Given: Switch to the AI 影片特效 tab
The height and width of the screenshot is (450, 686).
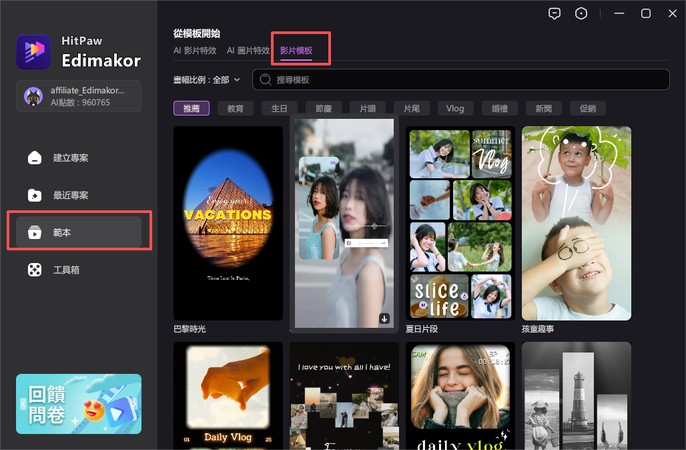Looking at the screenshot, I should (196, 50).
